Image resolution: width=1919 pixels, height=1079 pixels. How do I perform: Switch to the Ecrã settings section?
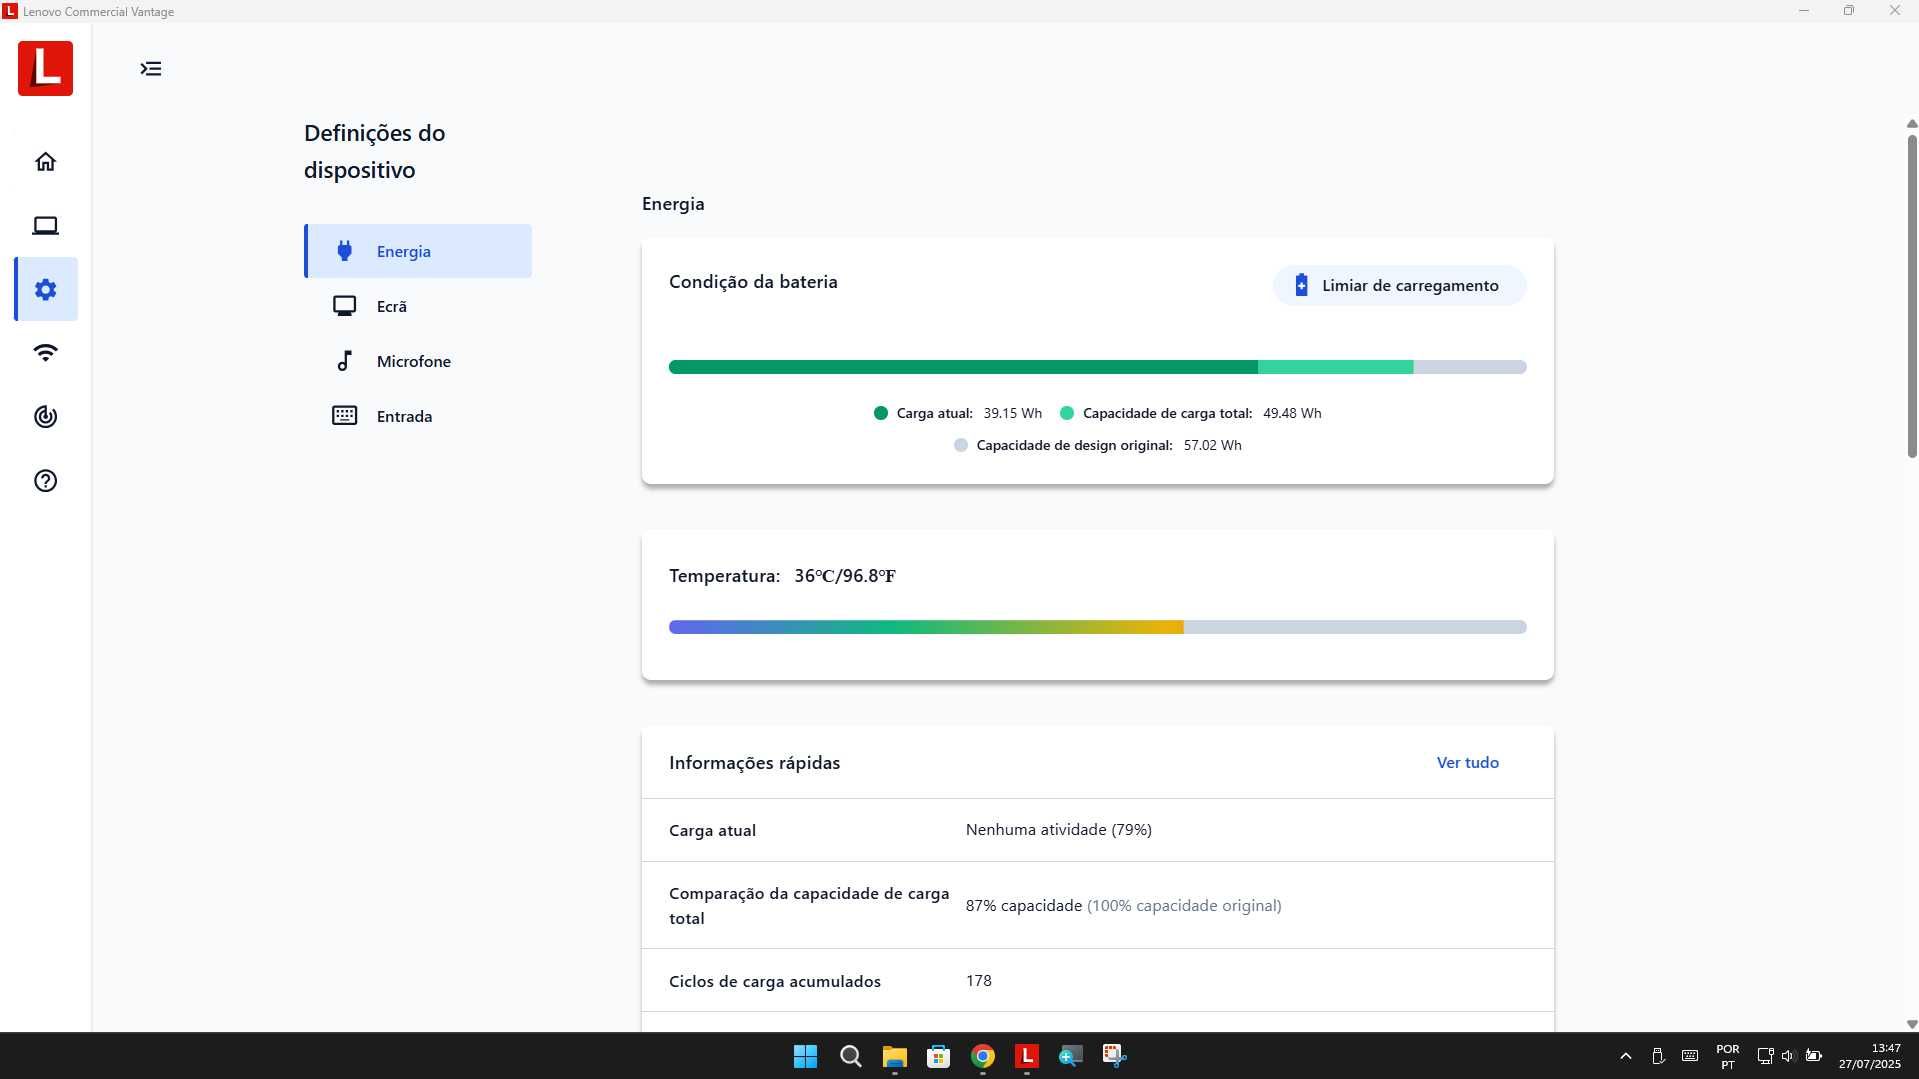[x=418, y=306]
